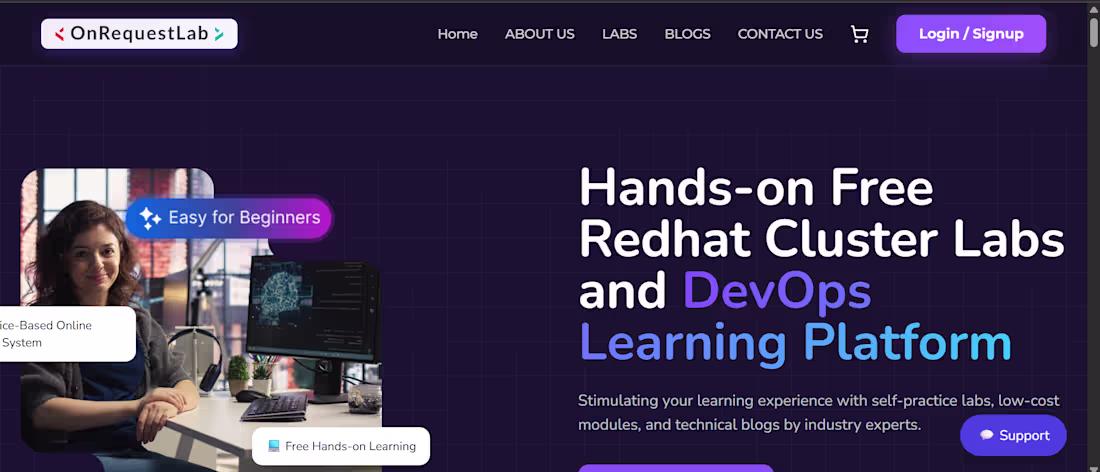This screenshot has width=1100, height=472.
Task: Click the Login / Signup button
Action: point(971,34)
